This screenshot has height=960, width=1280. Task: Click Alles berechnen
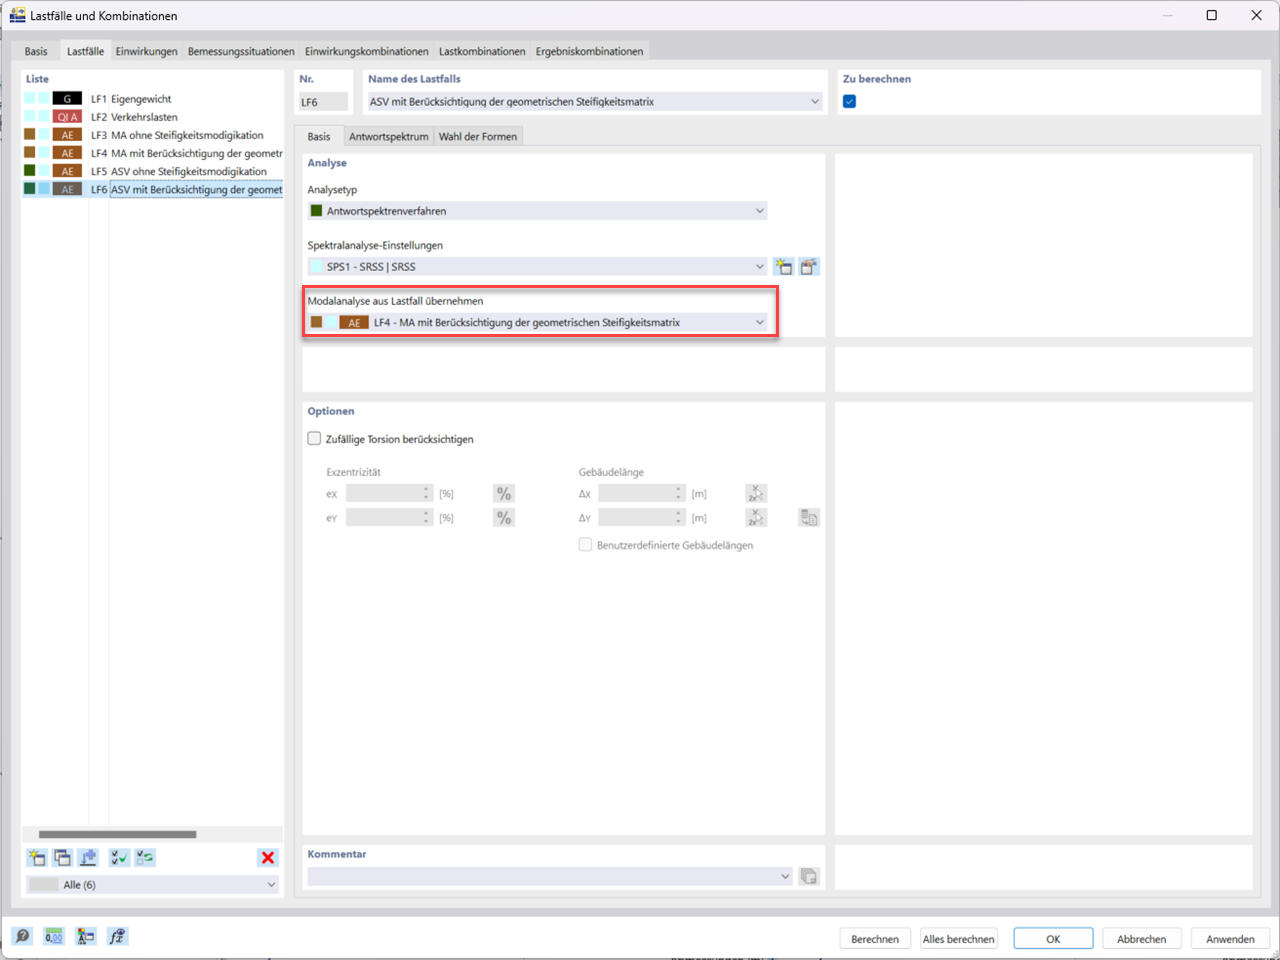958,939
